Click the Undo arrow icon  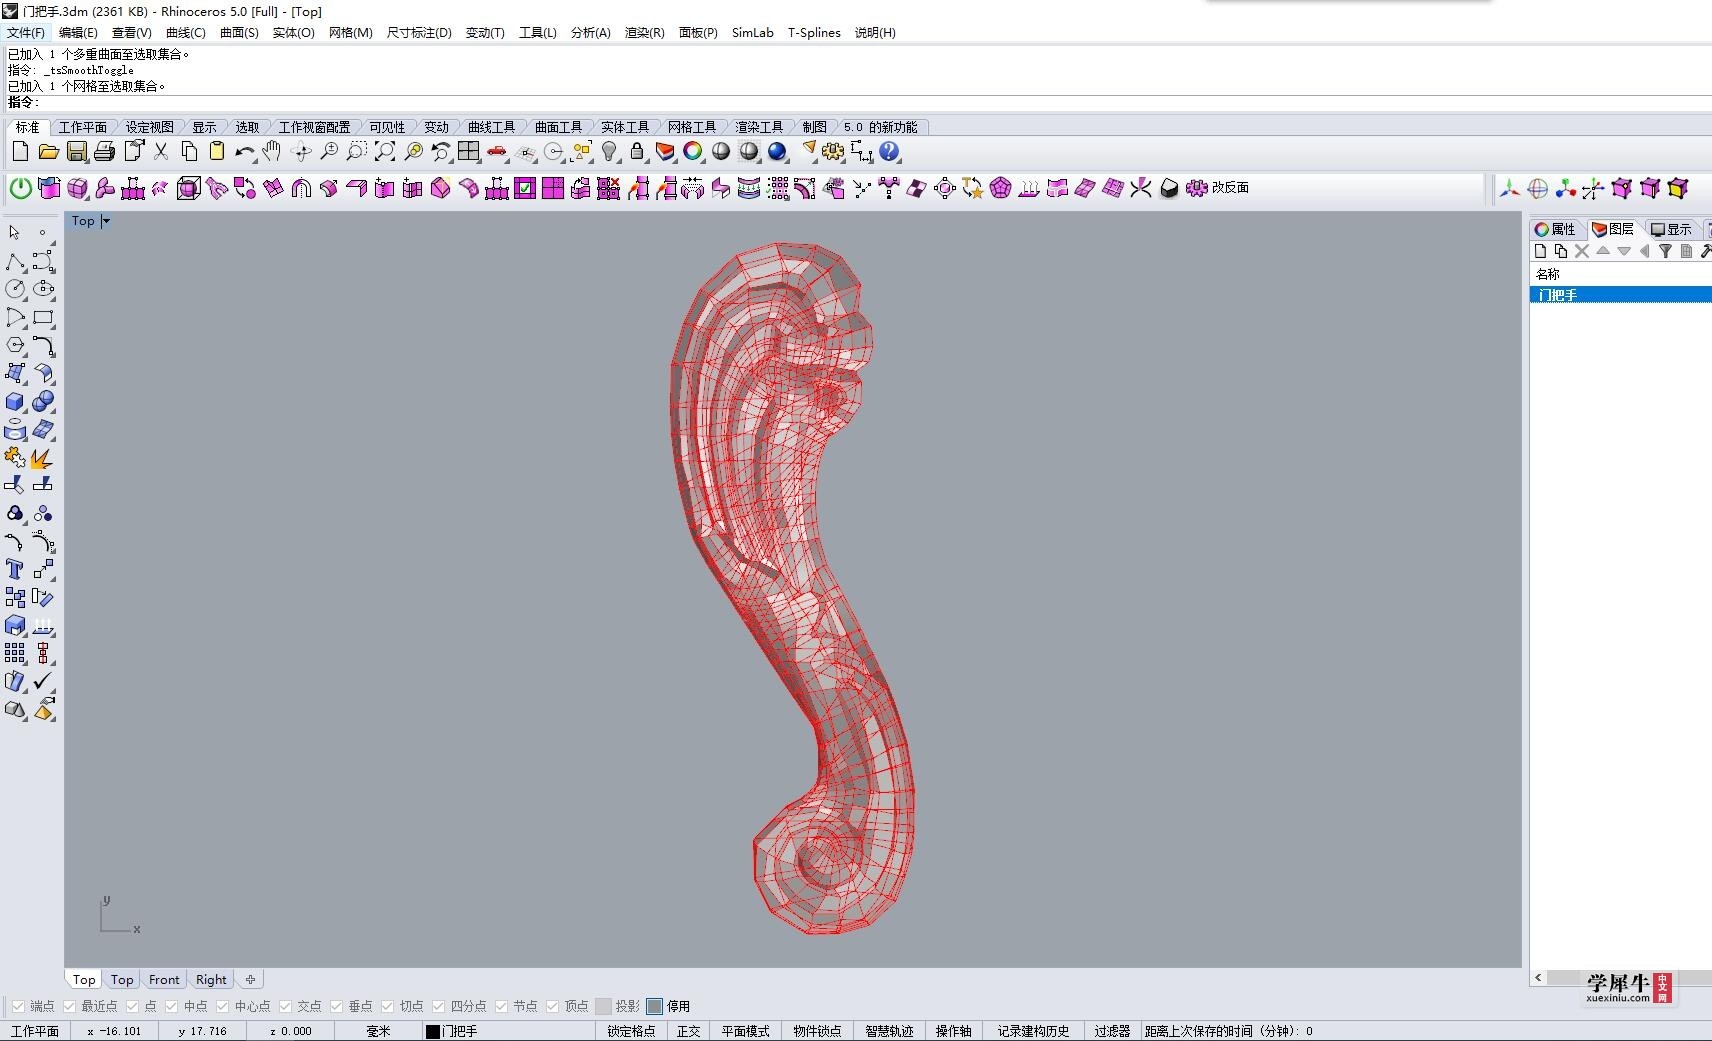(244, 152)
